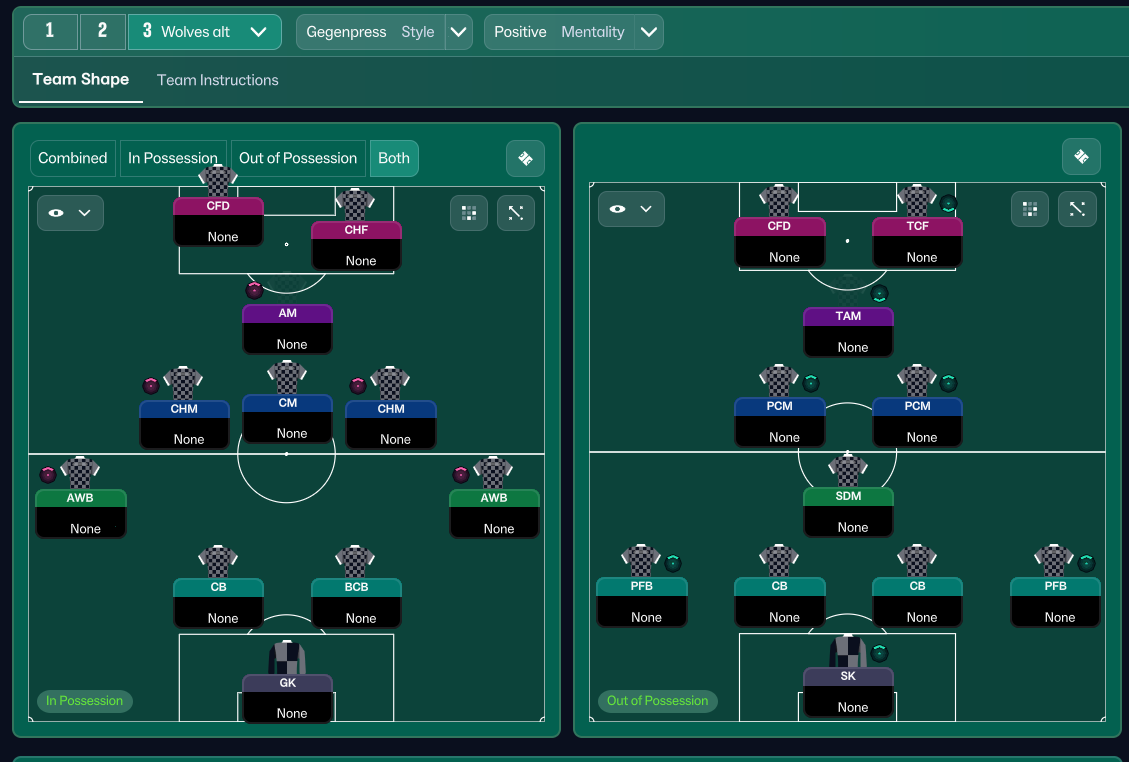Click the grid overlay icon on Out of Possession pitch
The image size is (1129, 762).
[1030, 209]
